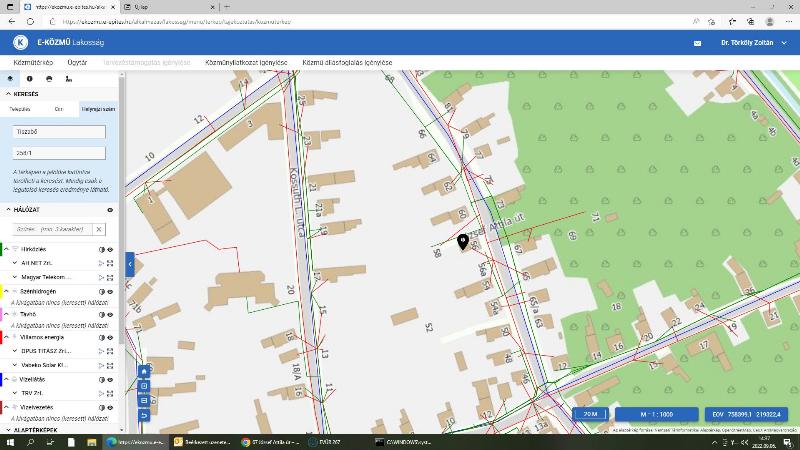Click the frame icon on AH NET Zrt. row
This screenshot has height=450, width=800.
coord(110,263)
